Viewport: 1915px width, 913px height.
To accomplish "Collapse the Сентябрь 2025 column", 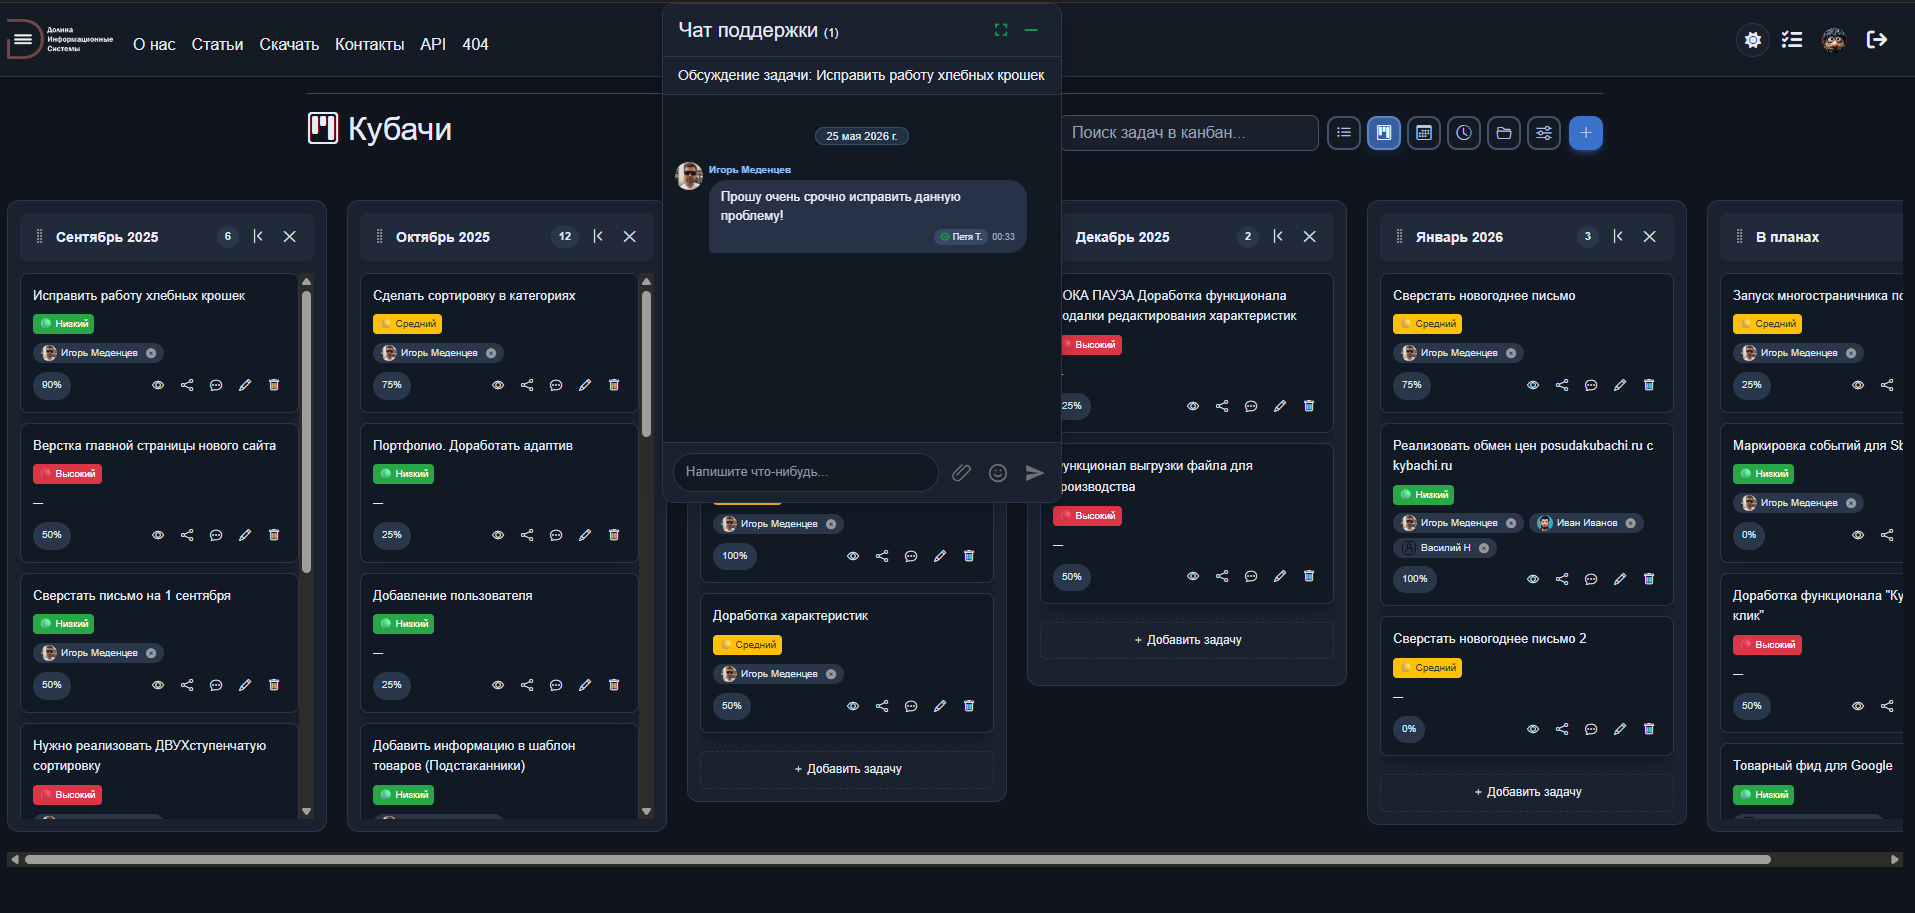I will click(x=258, y=236).
